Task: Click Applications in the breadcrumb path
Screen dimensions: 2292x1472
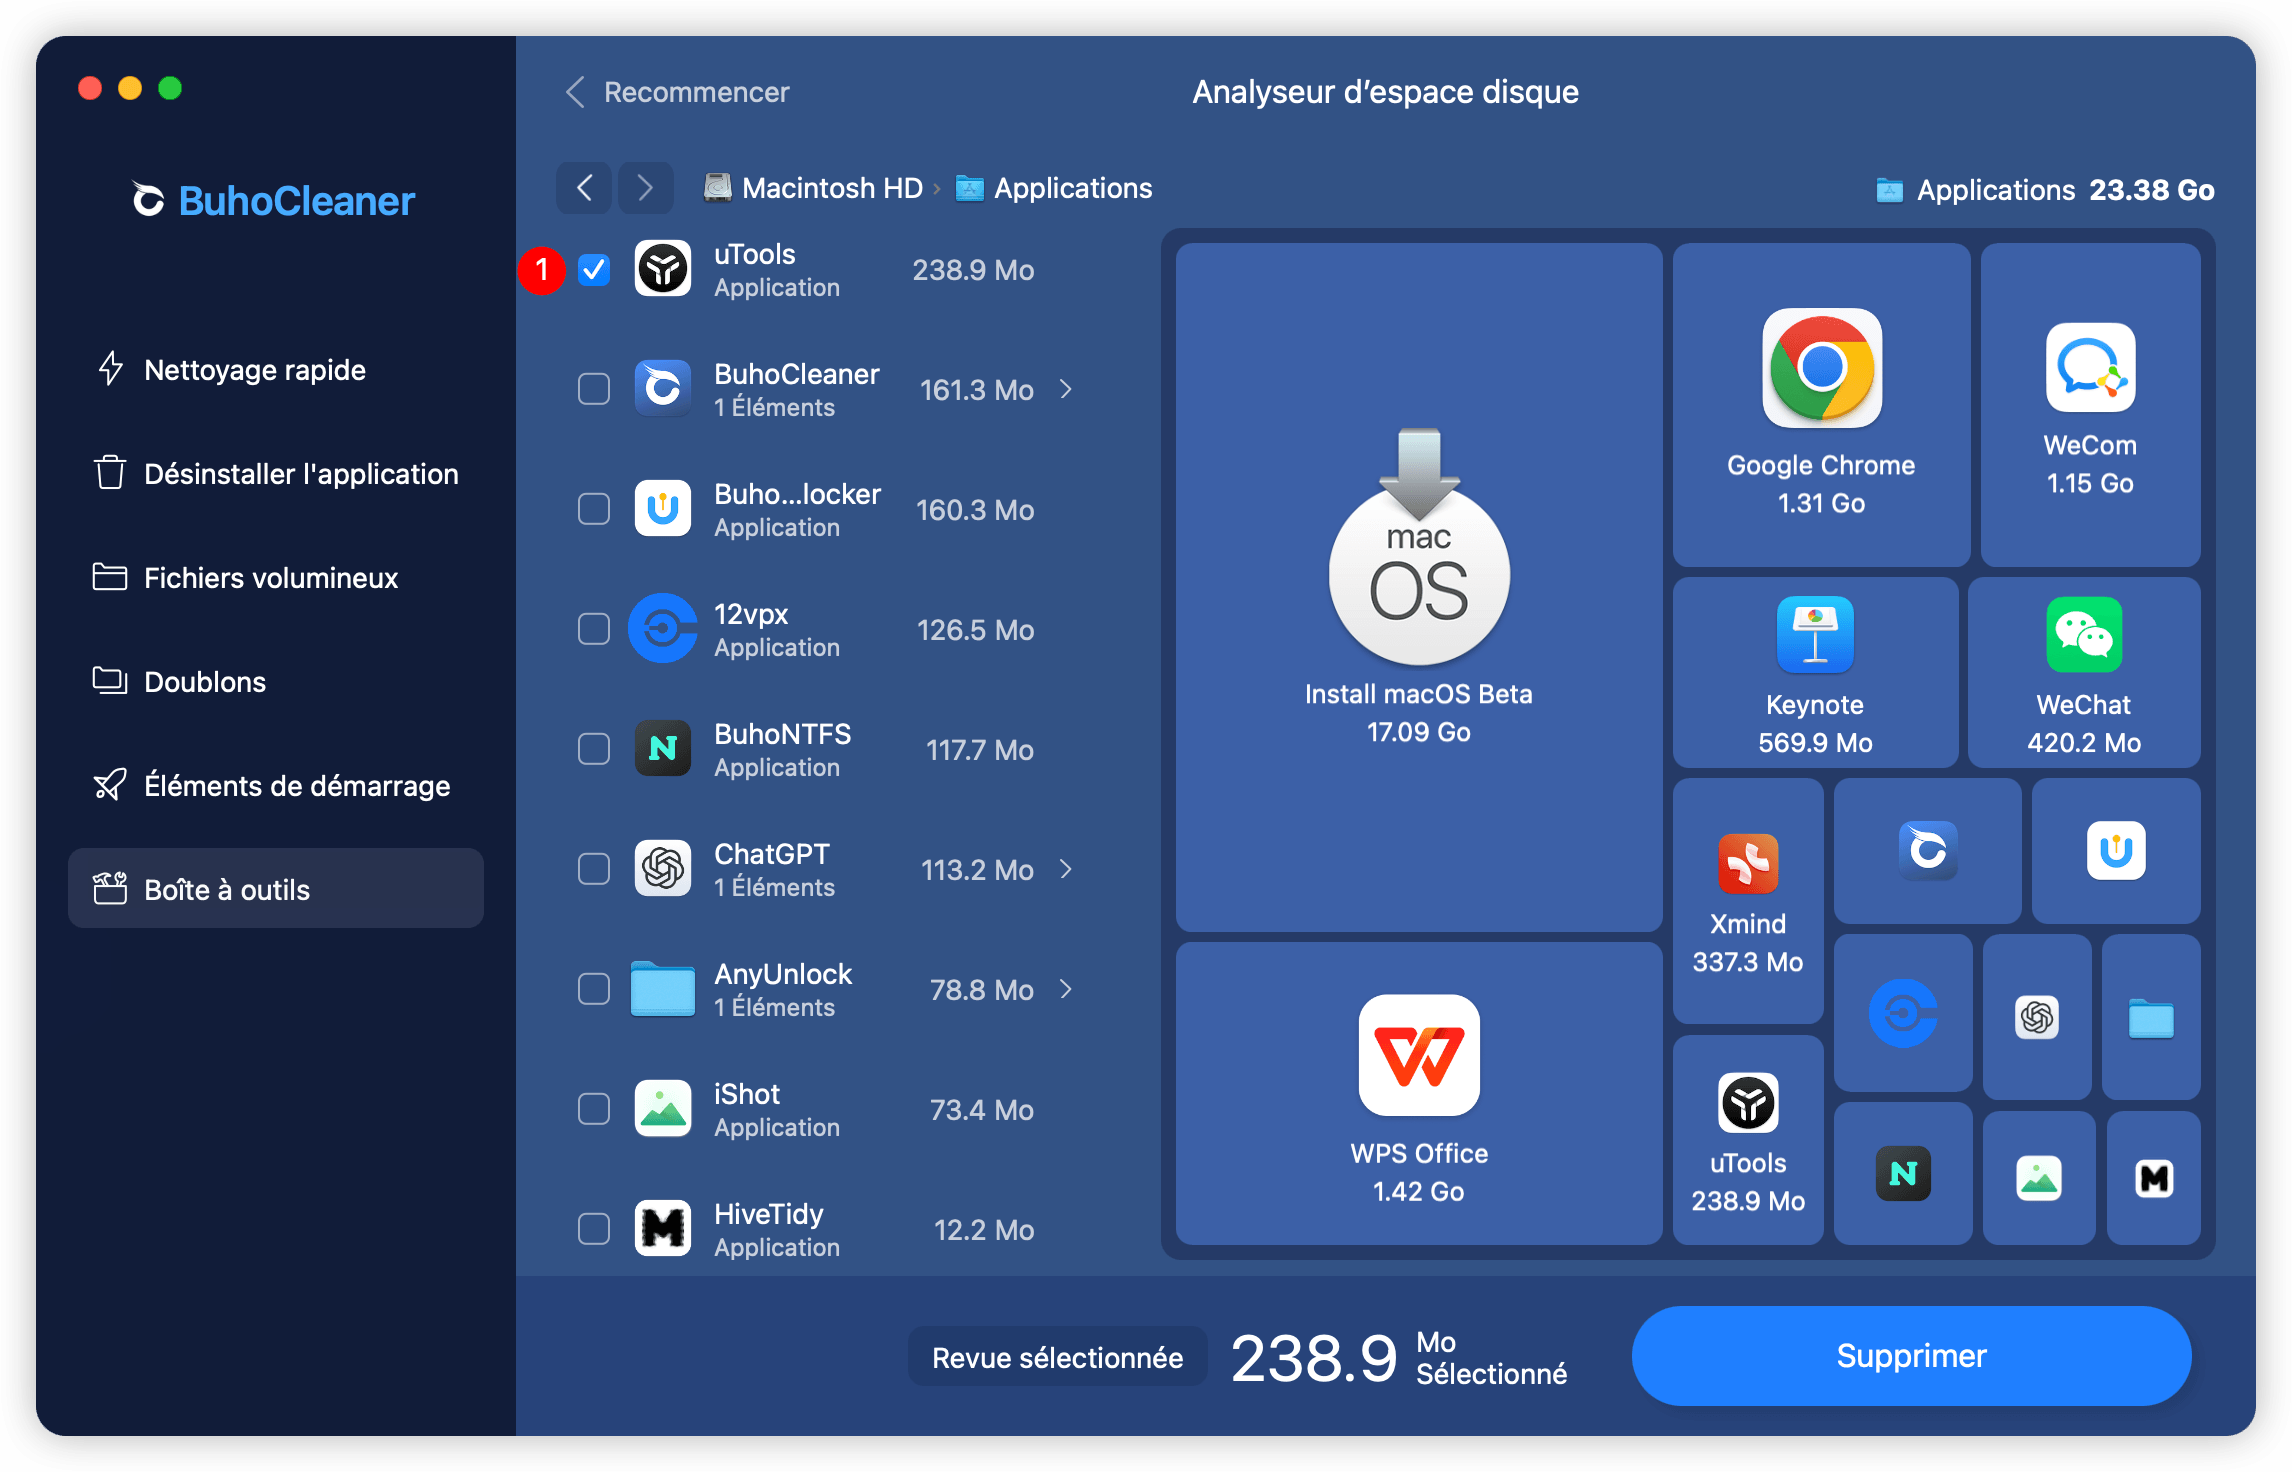Action: coord(1054,188)
